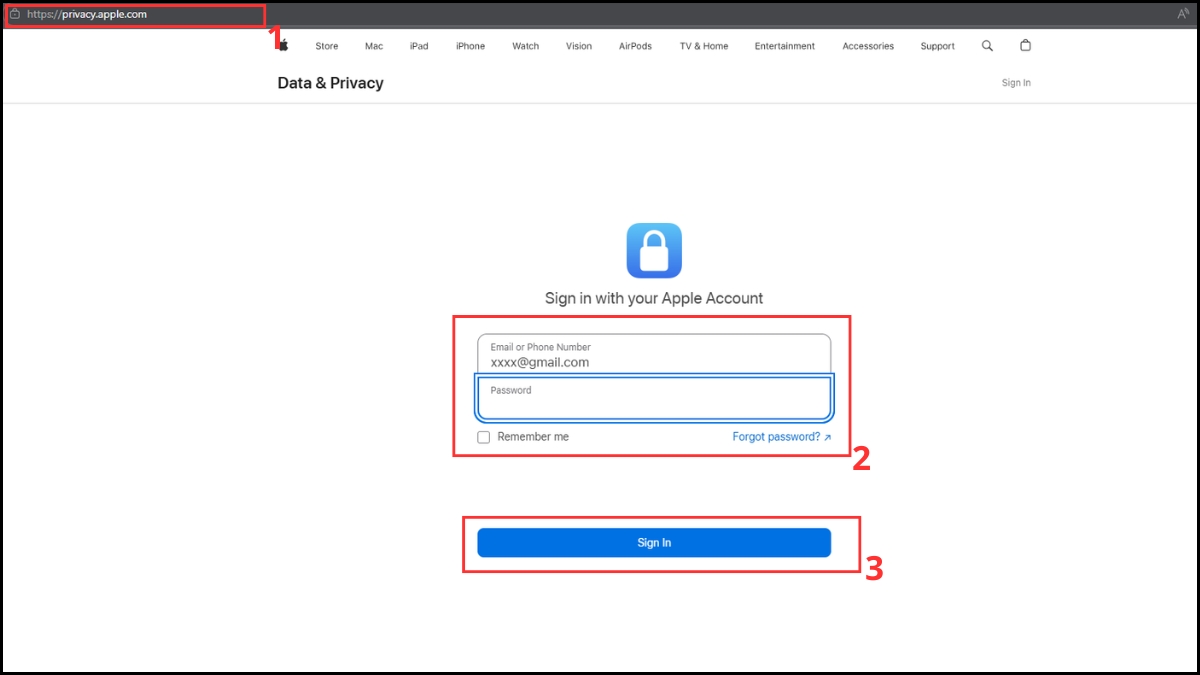
Task: Open the iPhone menu
Action: [x=470, y=46]
